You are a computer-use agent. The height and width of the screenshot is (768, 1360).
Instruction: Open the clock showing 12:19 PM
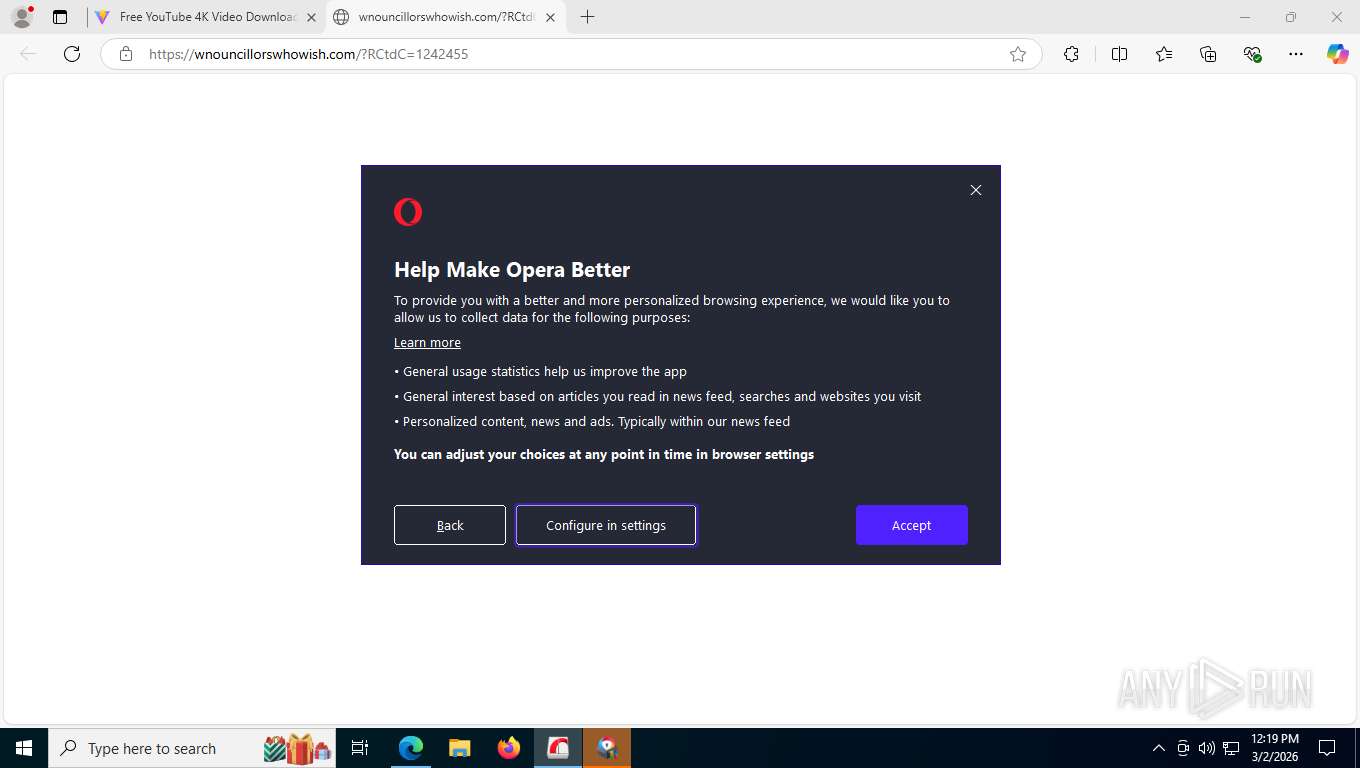[x=1275, y=748]
